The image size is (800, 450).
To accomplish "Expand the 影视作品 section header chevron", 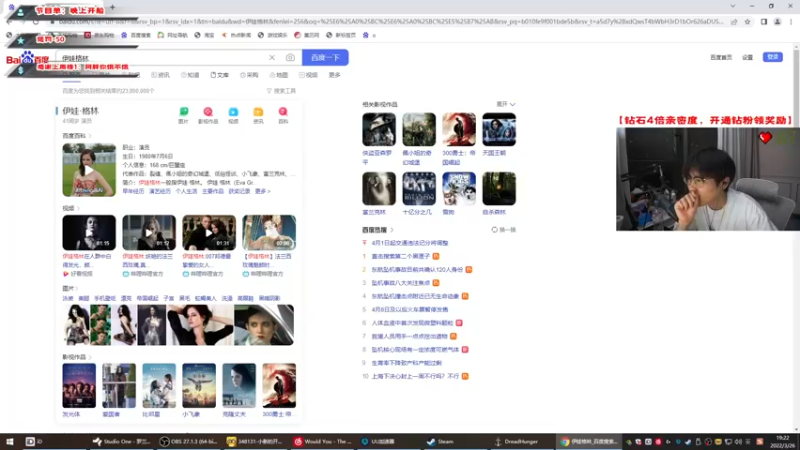I will pyautogui.click(x=90, y=357).
